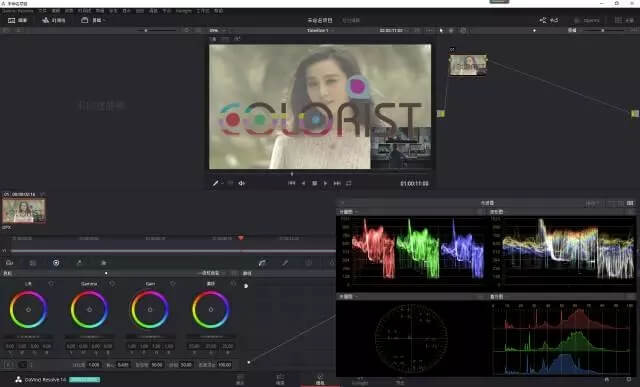Open the color wheels mode dropdown
The image size is (640, 387).
[x=211, y=273]
